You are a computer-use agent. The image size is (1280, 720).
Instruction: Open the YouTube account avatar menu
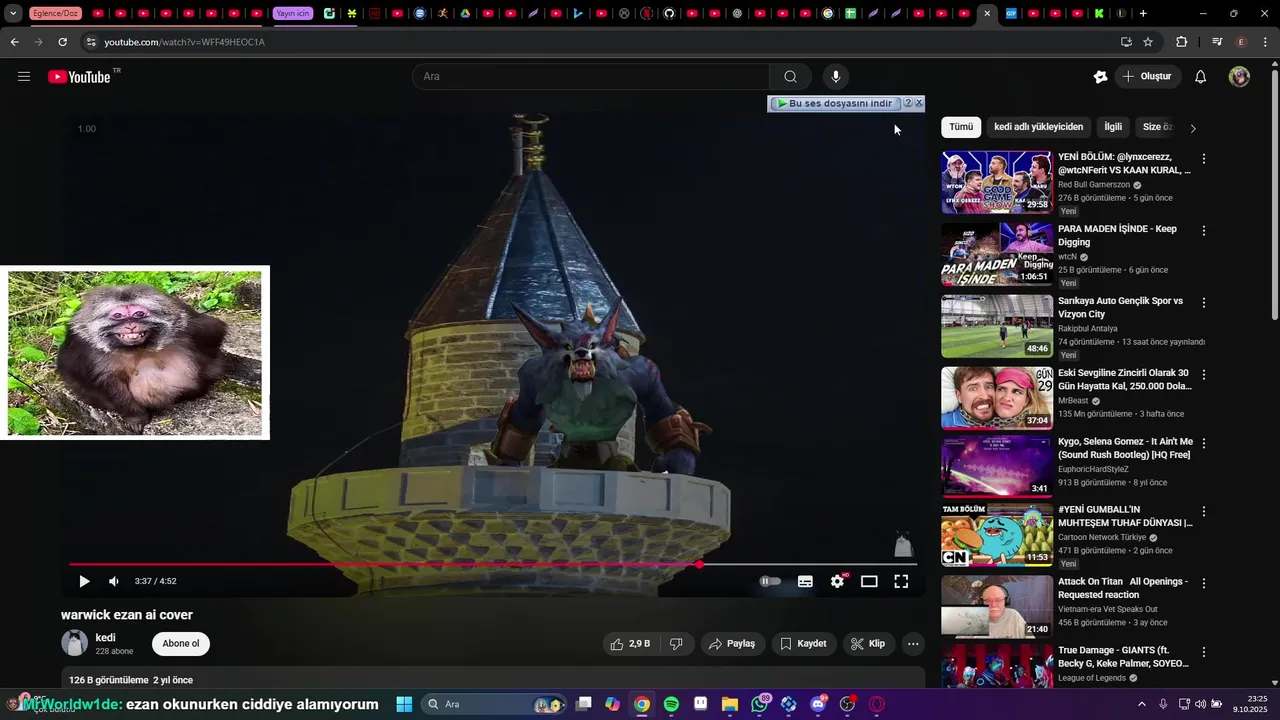[x=1239, y=77]
